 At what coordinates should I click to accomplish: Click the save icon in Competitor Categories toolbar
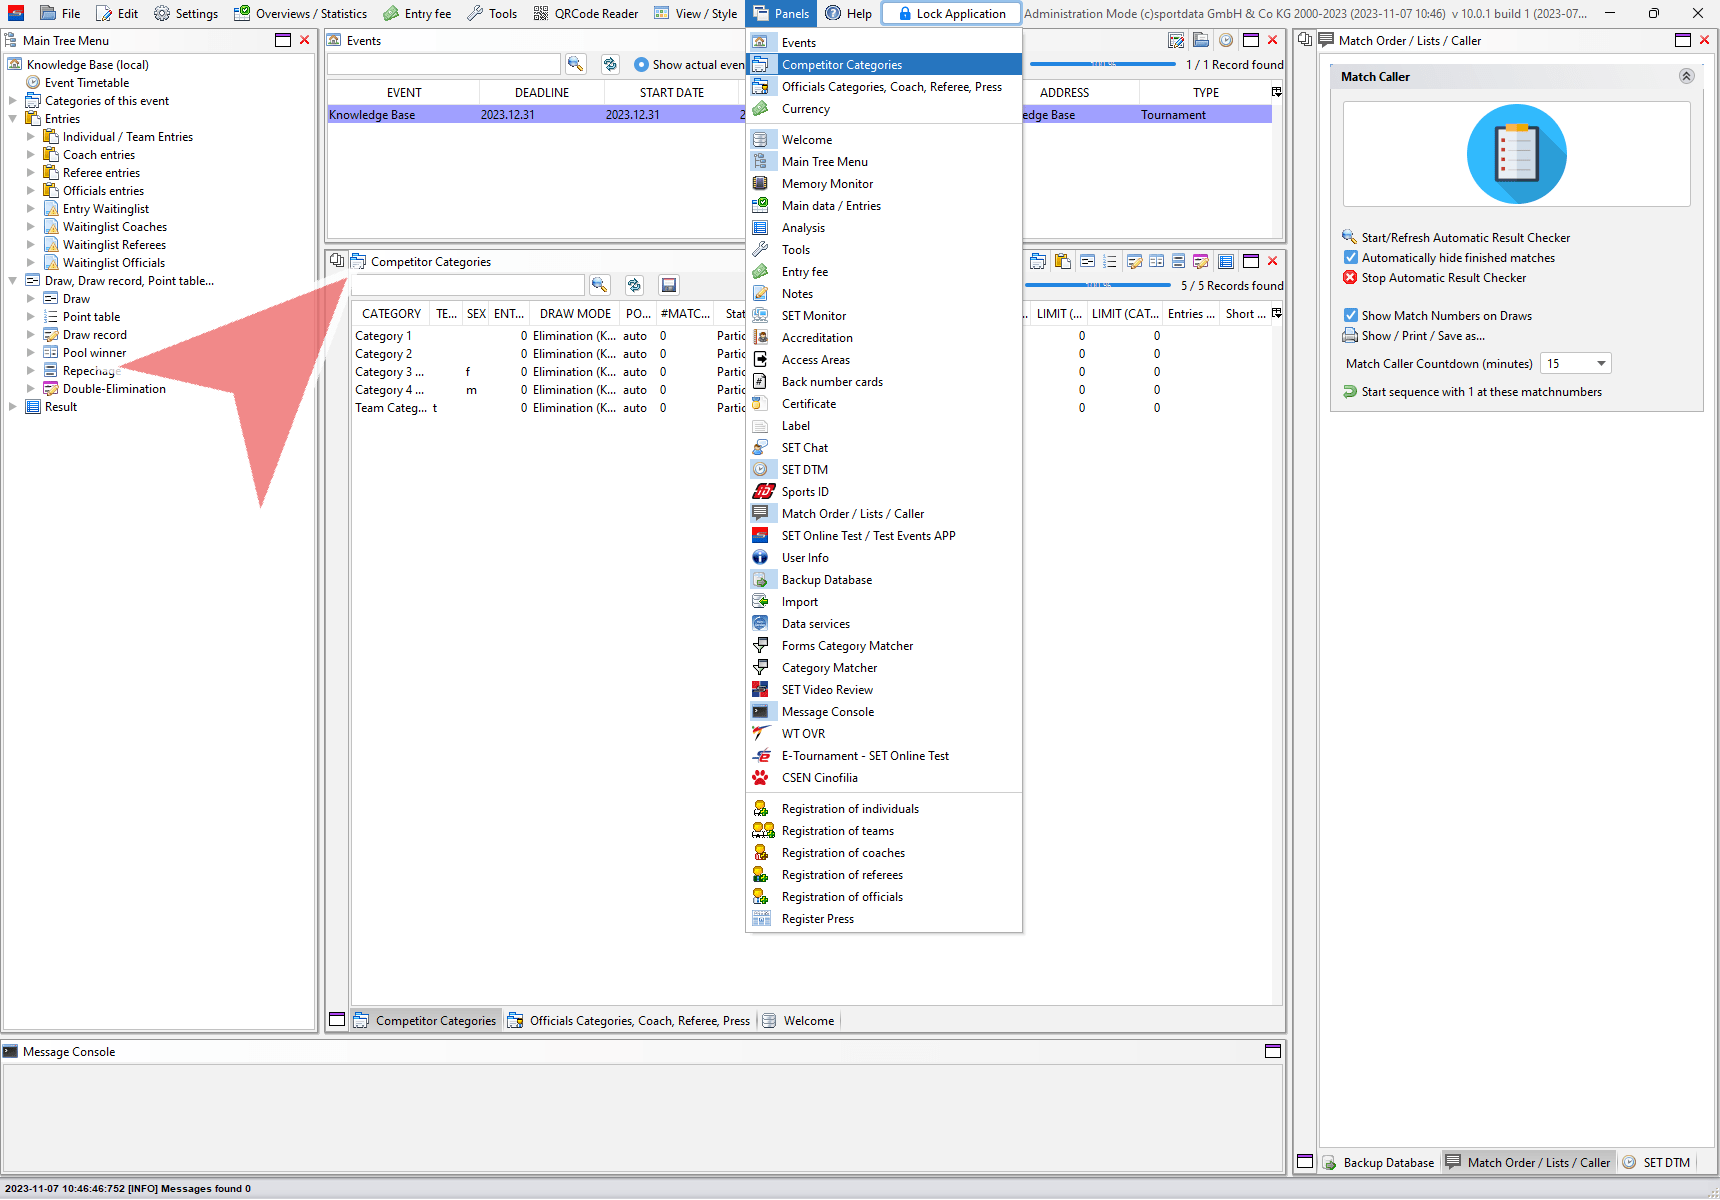coord(669,285)
